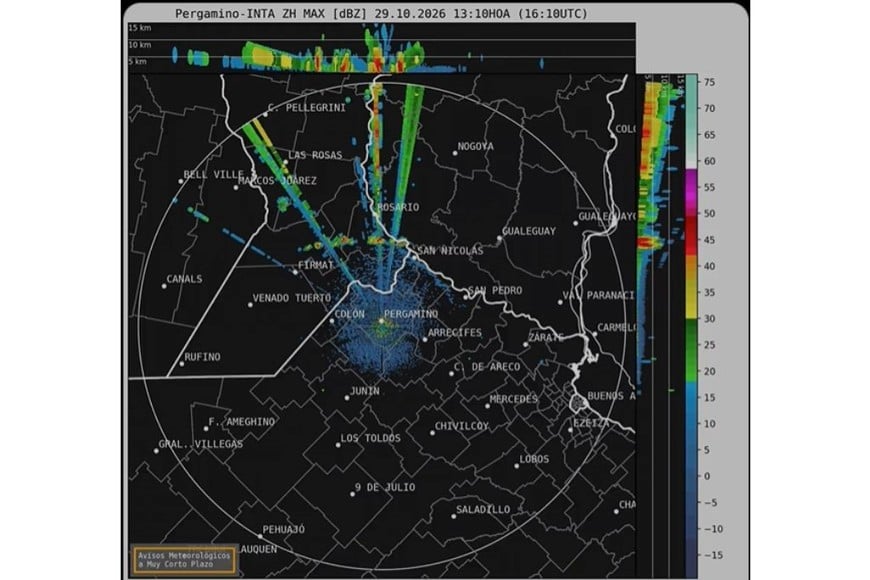The width and height of the screenshot is (870, 580).
Task: Click the 10 km altitude label
Action: 139,45
